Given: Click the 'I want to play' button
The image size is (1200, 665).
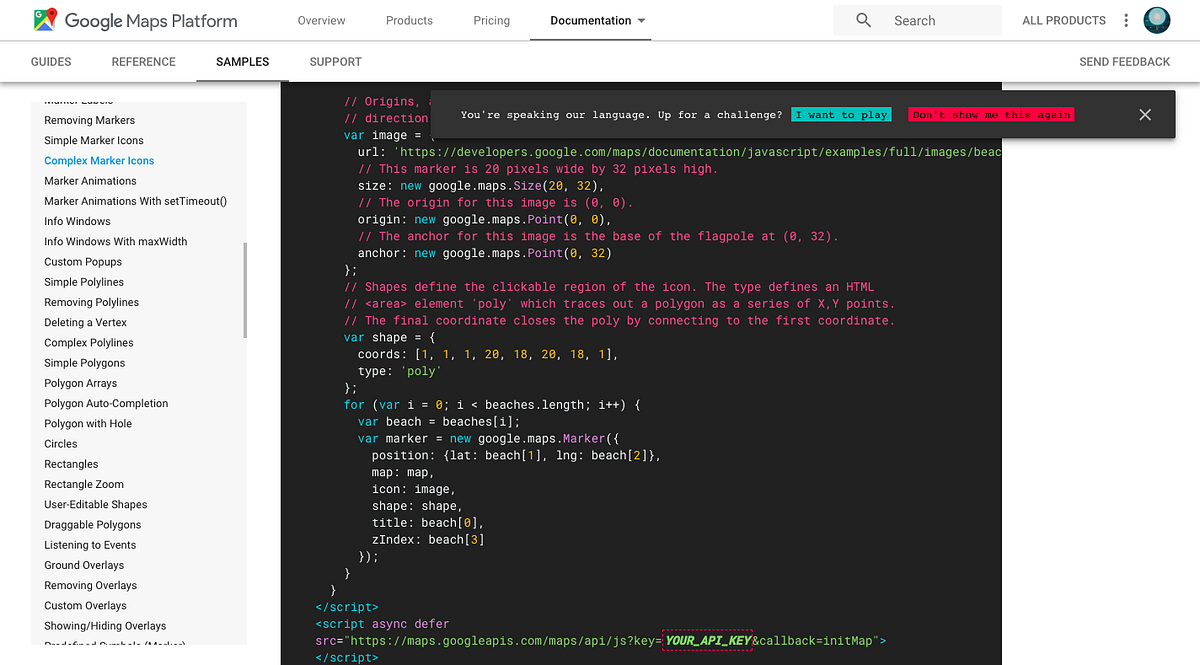Looking at the screenshot, I should pos(841,114).
